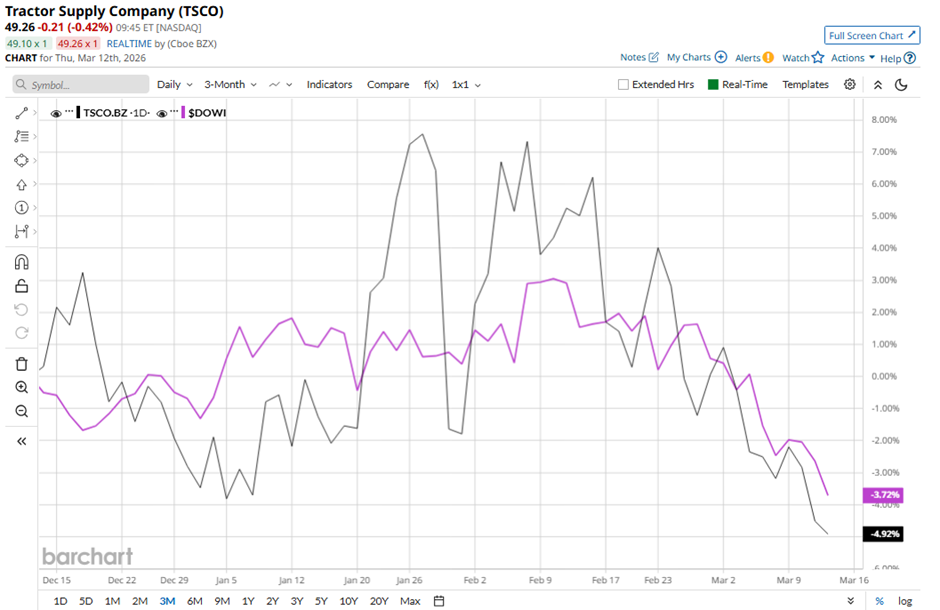Click the REALTIME link

click(x=129, y=44)
